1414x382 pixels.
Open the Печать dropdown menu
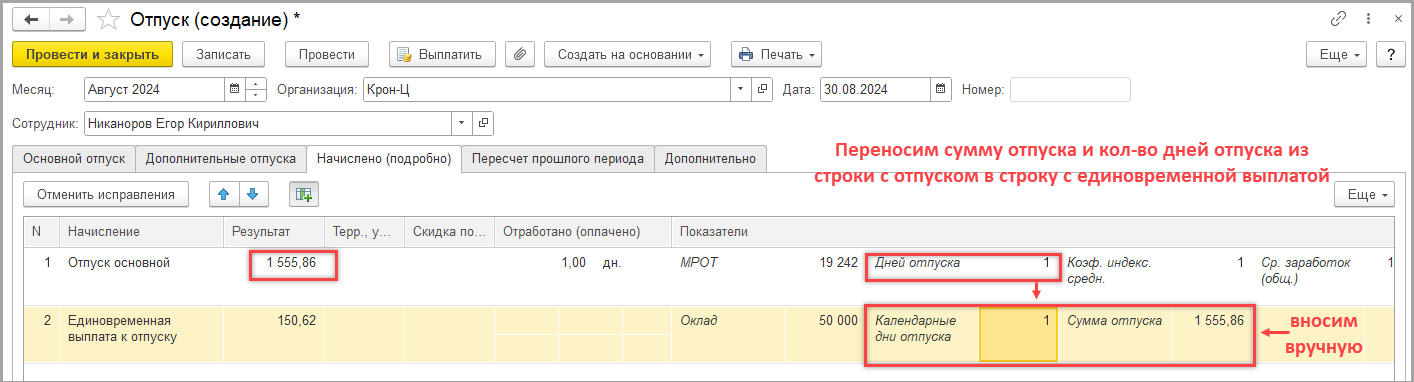tap(776, 54)
